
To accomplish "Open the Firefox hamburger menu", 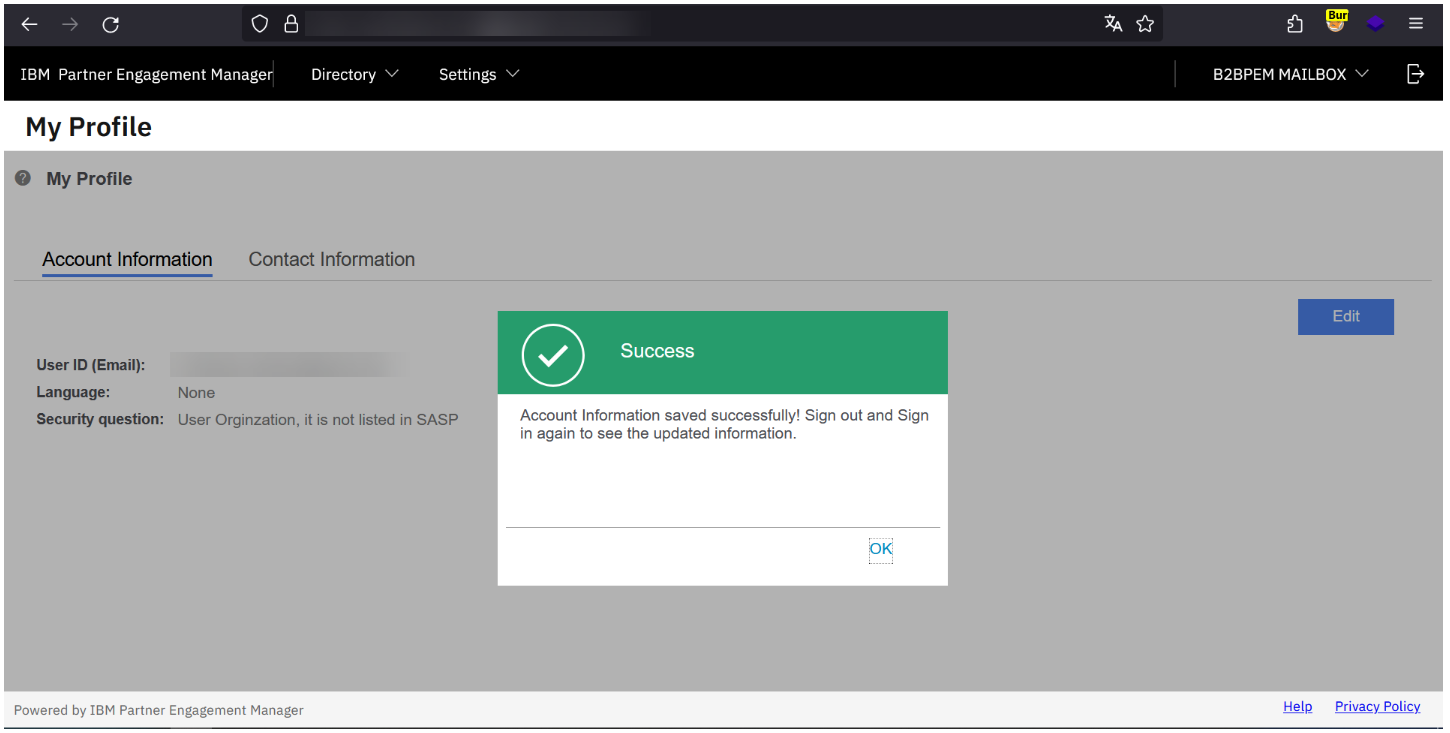I will [x=1416, y=24].
